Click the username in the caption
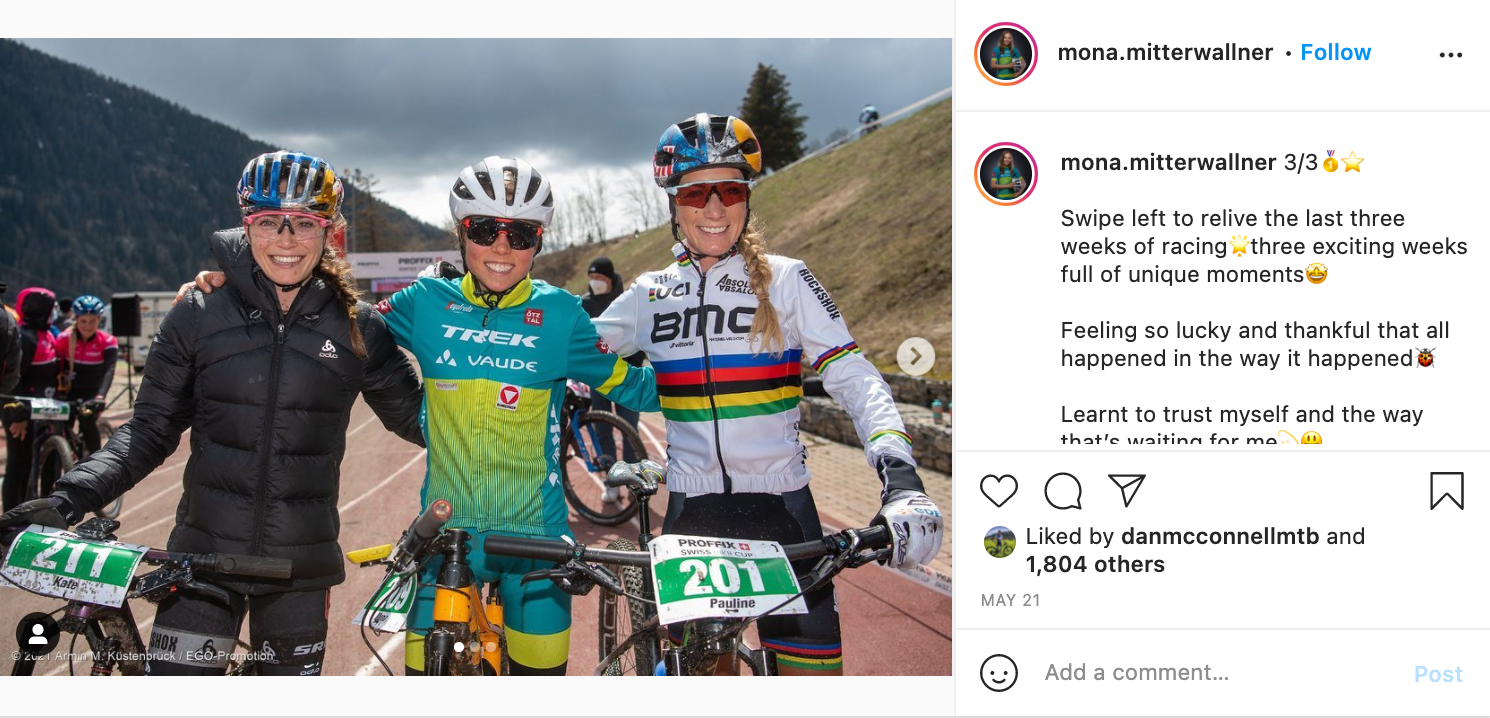 click(x=1168, y=163)
